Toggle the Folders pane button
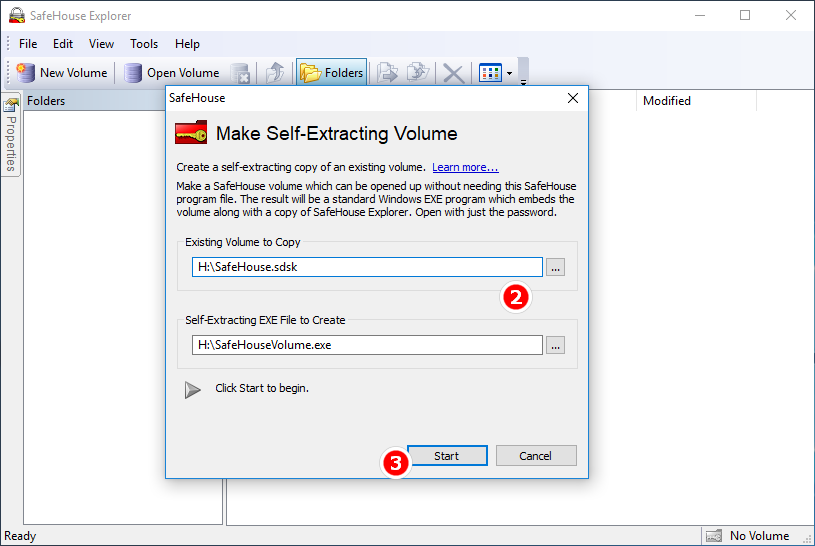The width and height of the screenshot is (815, 546). [331, 73]
